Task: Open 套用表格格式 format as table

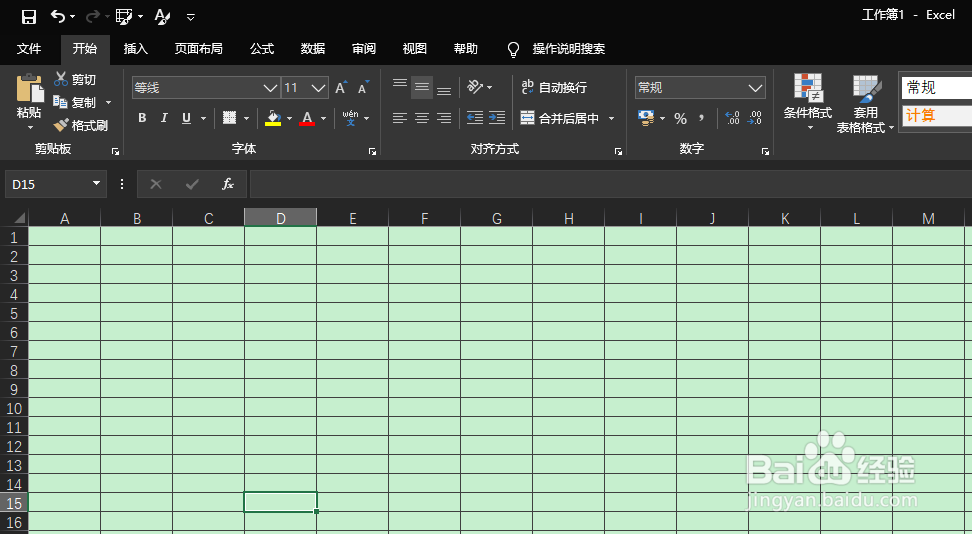Action: (865, 104)
